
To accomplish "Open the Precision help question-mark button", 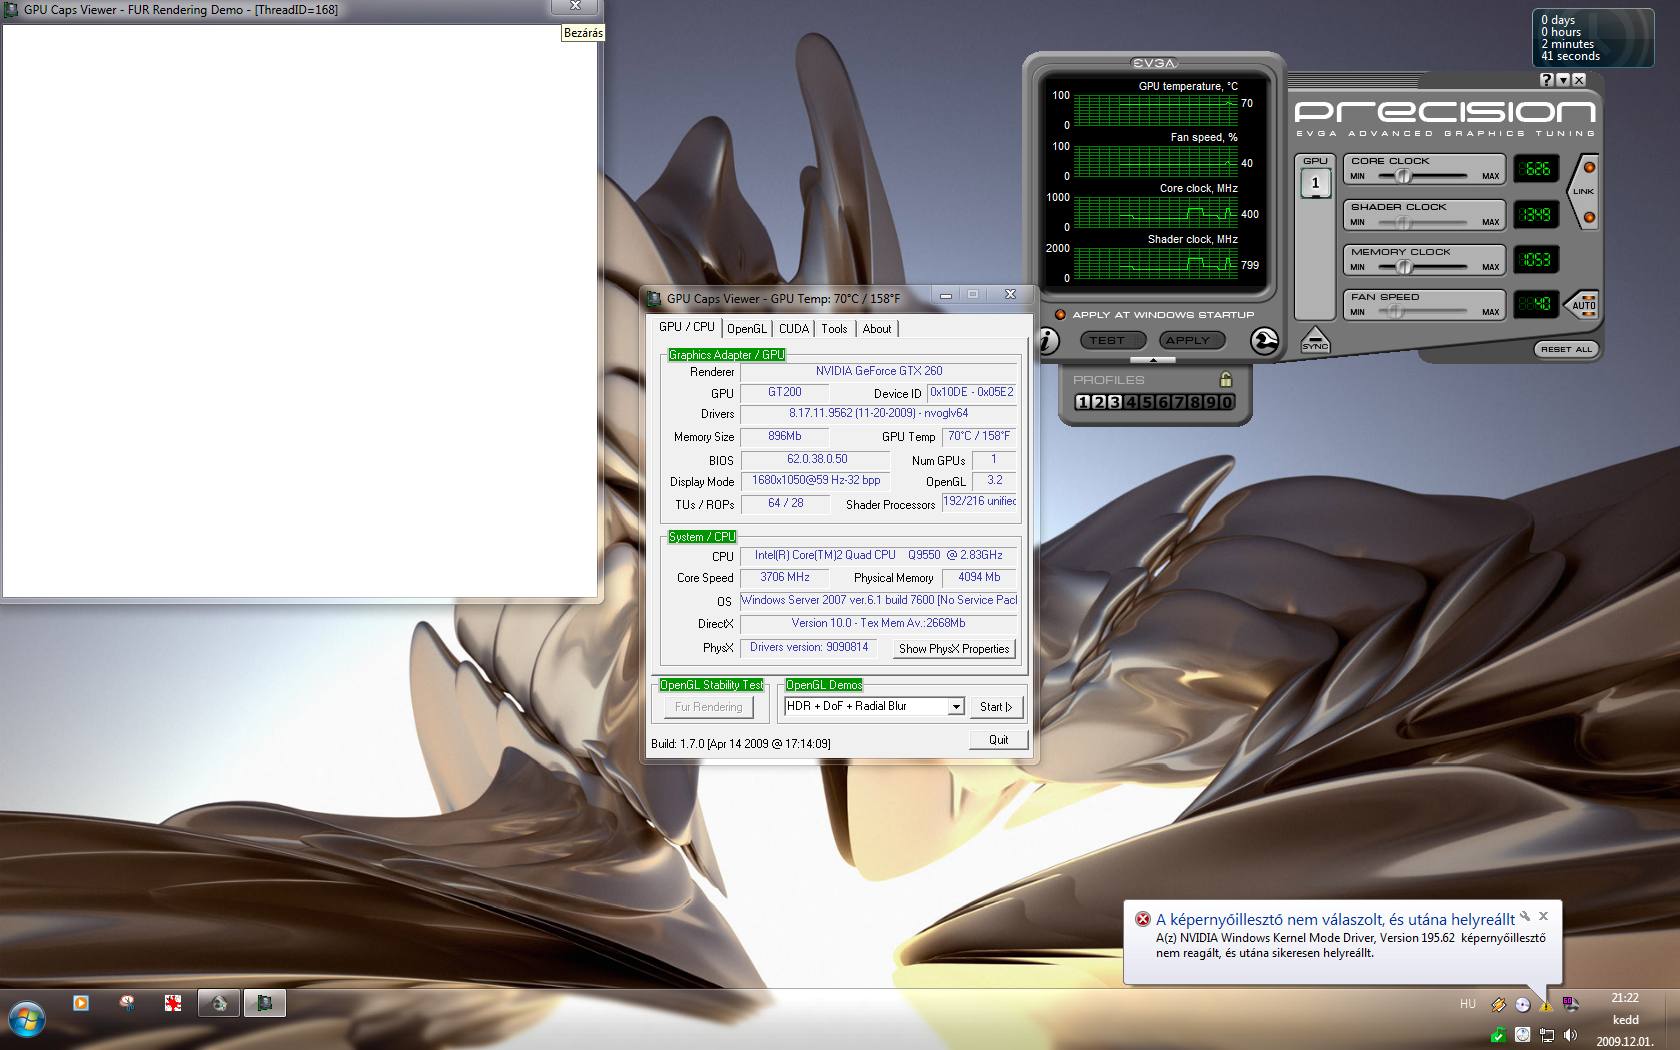I will [1547, 79].
